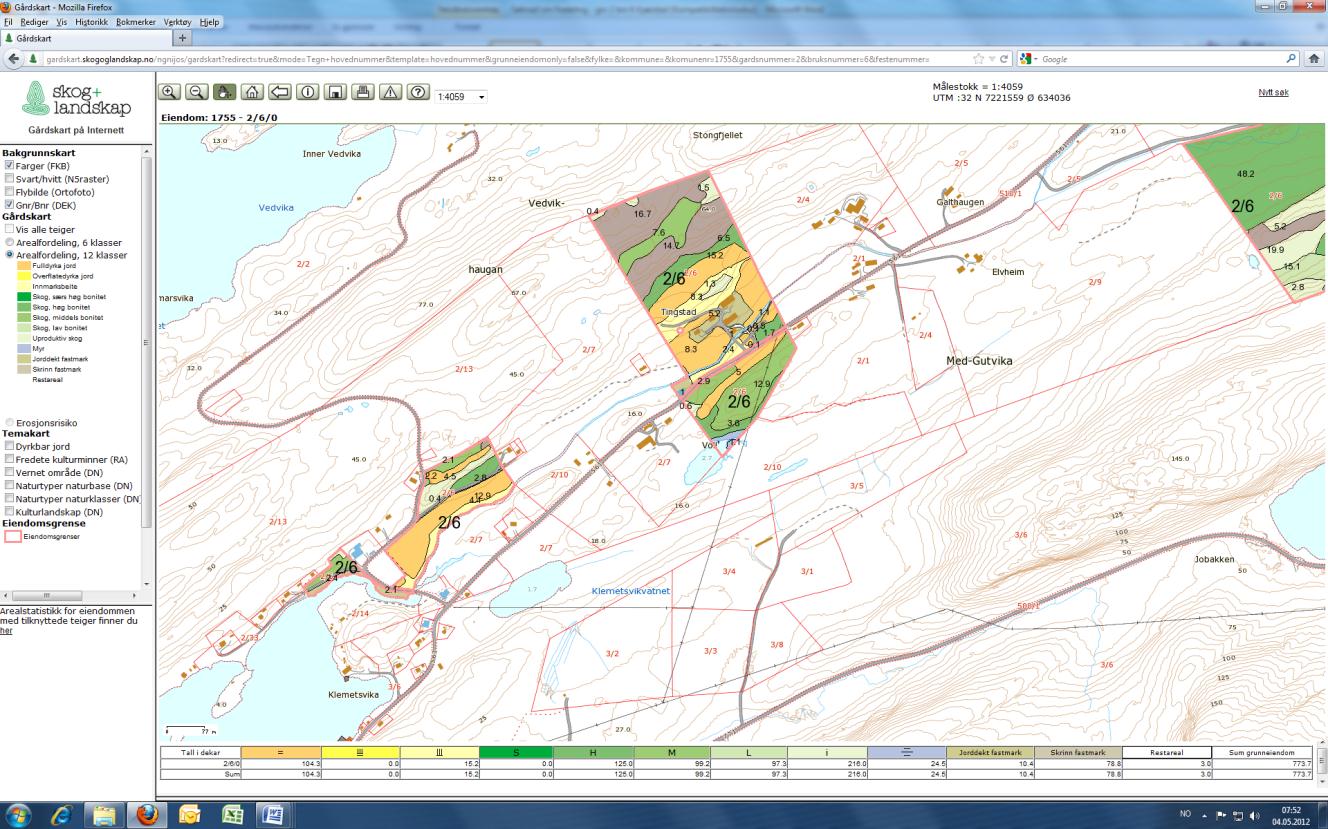
Task: Check Vernet område (DN) layer
Action: coord(9,472)
